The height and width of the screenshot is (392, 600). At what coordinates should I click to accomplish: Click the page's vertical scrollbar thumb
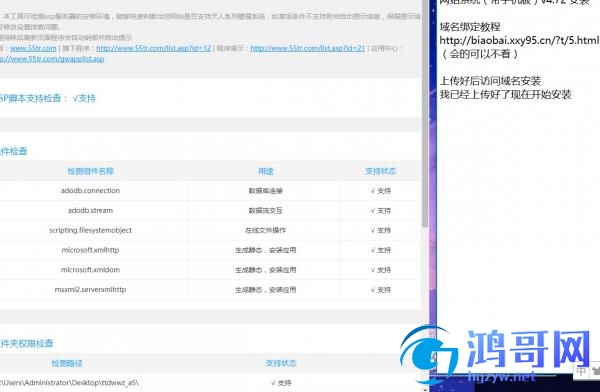click(425, 113)
